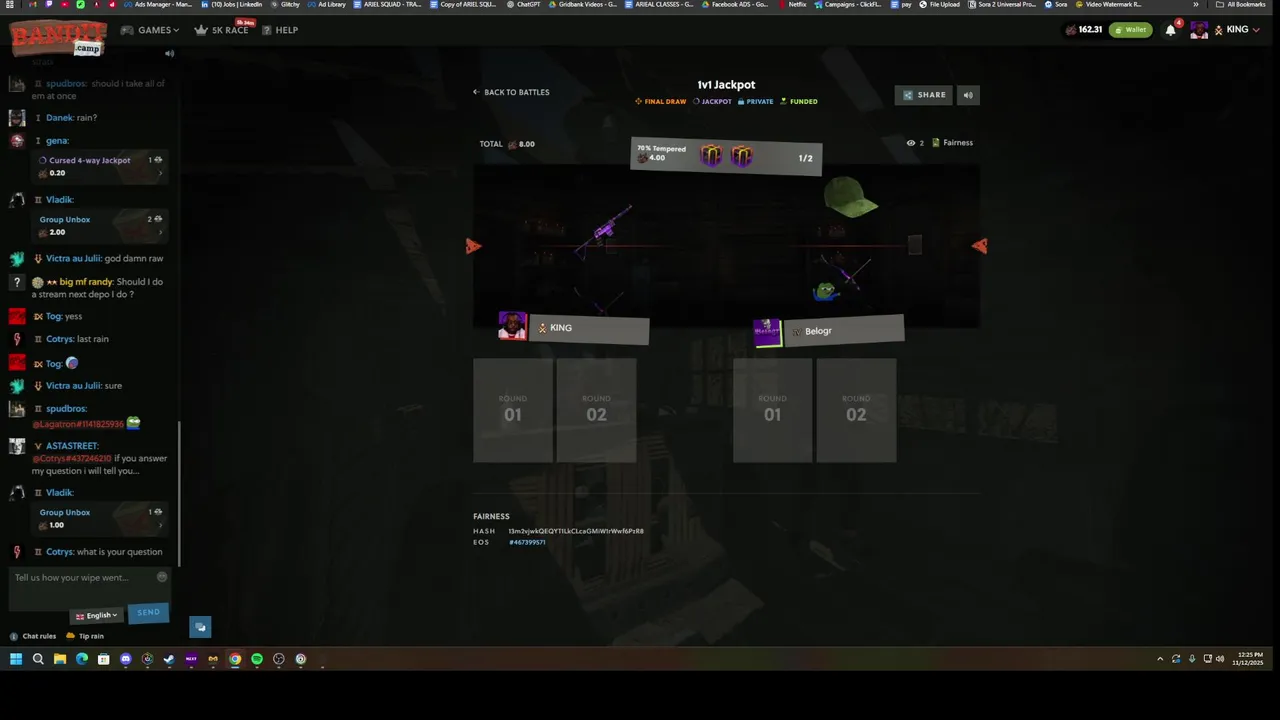Click the fairness HASH value
The height and width of the screenshot is (720, 1280).
(576, 531)
